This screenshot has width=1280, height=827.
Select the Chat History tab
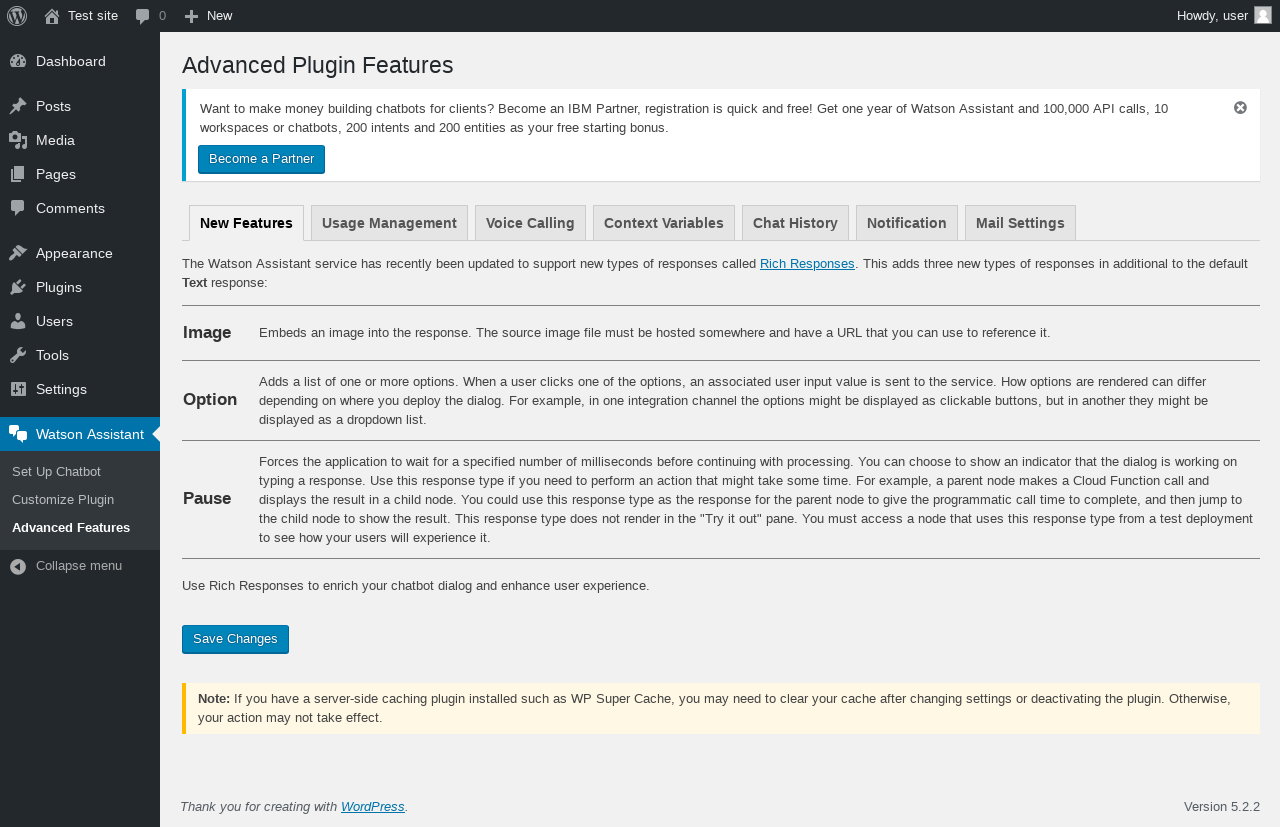click(795, 223)
